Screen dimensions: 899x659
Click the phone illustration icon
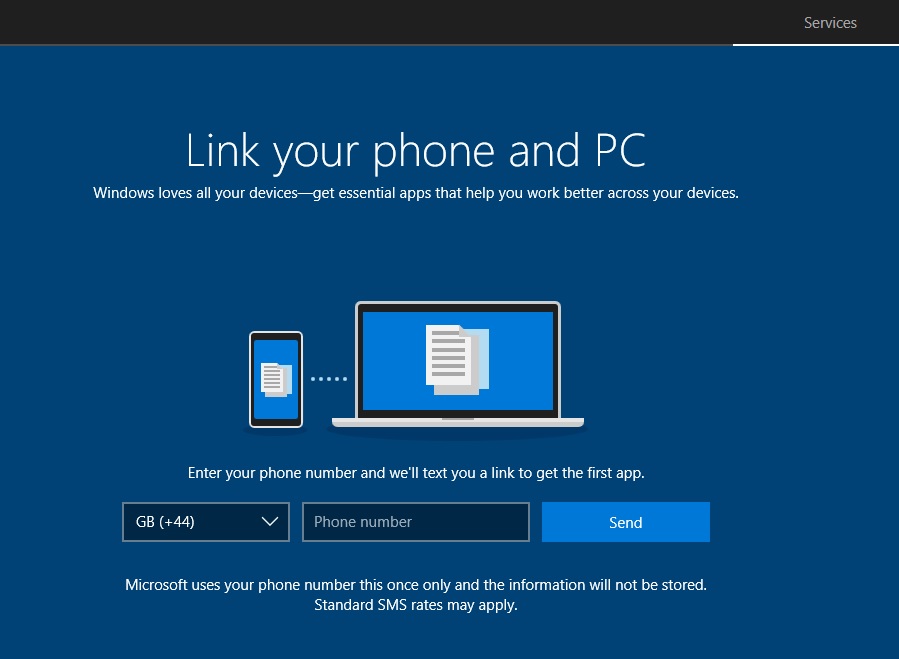pos(276,379)
